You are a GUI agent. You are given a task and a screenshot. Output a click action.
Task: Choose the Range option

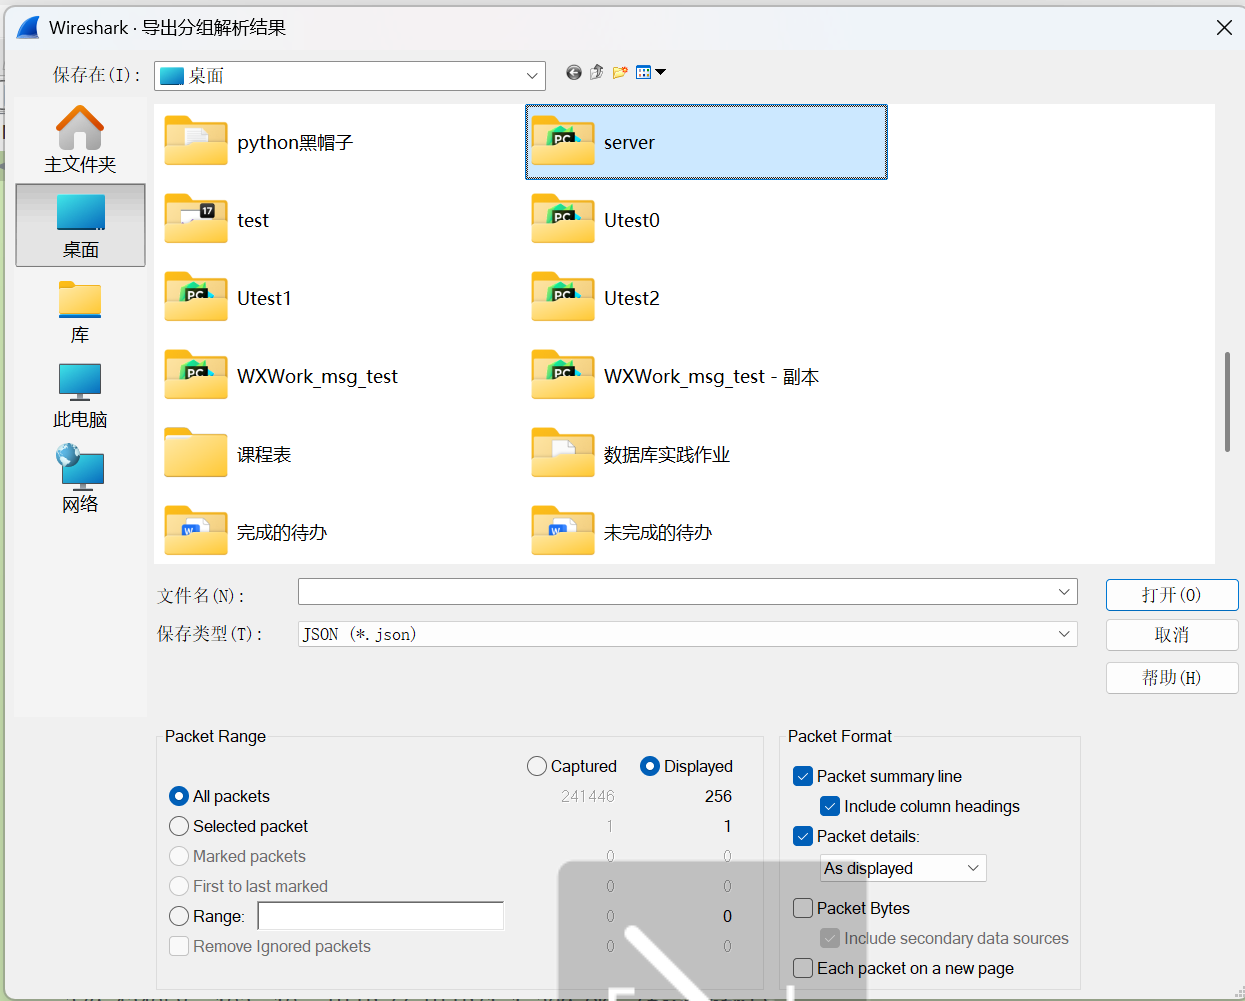click(179, 916)
